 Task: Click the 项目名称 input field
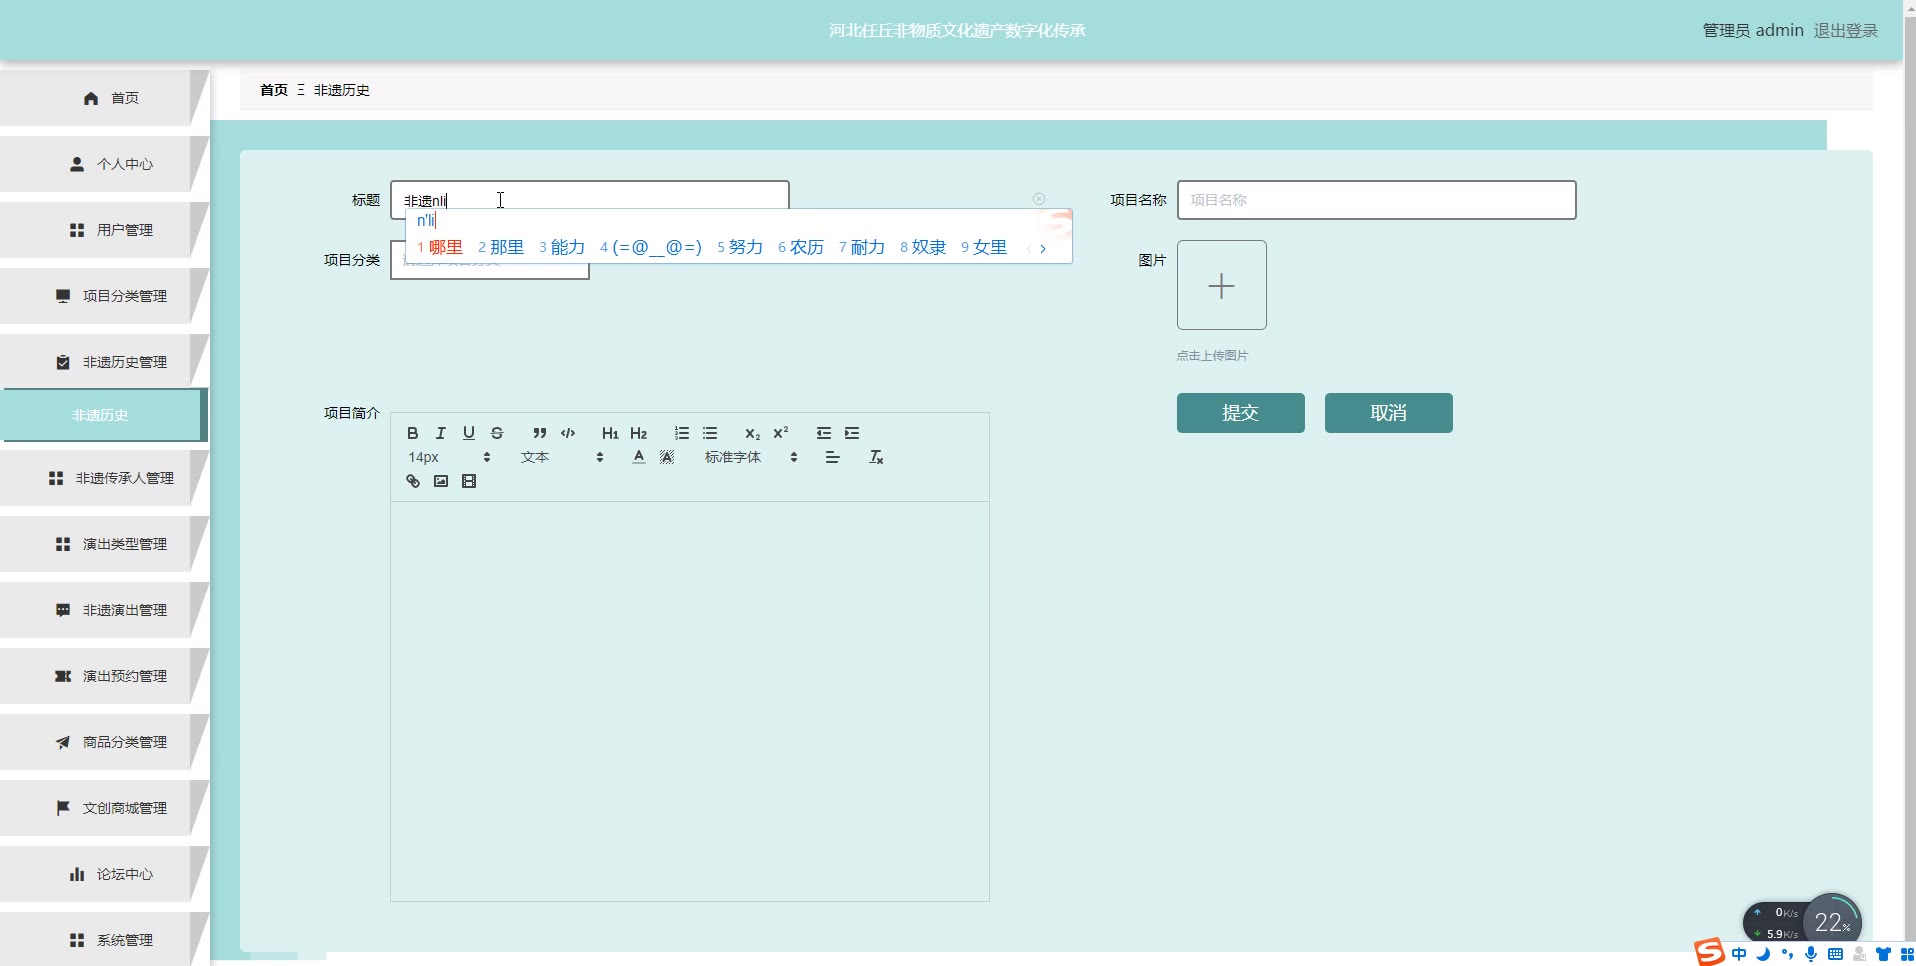click(x=1377, y=200)
